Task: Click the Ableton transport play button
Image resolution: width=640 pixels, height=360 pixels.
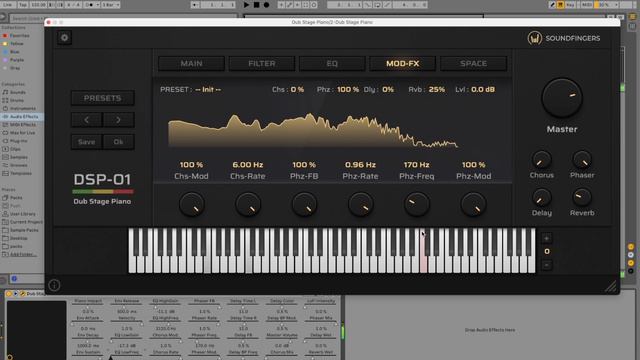Action: point(246,5)
